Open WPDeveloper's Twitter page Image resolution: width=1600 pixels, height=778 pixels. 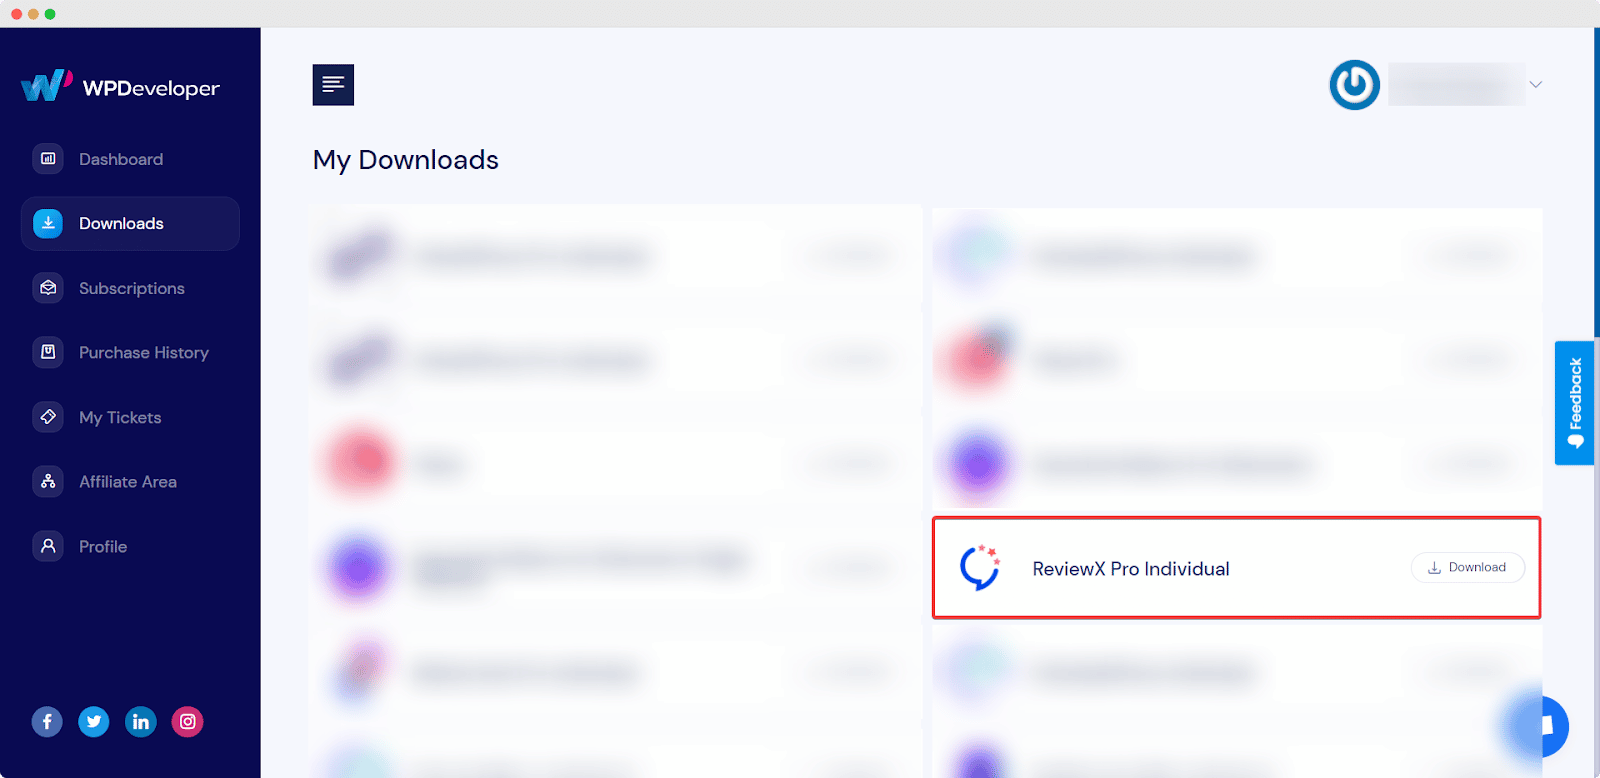[x=93, y=721]
